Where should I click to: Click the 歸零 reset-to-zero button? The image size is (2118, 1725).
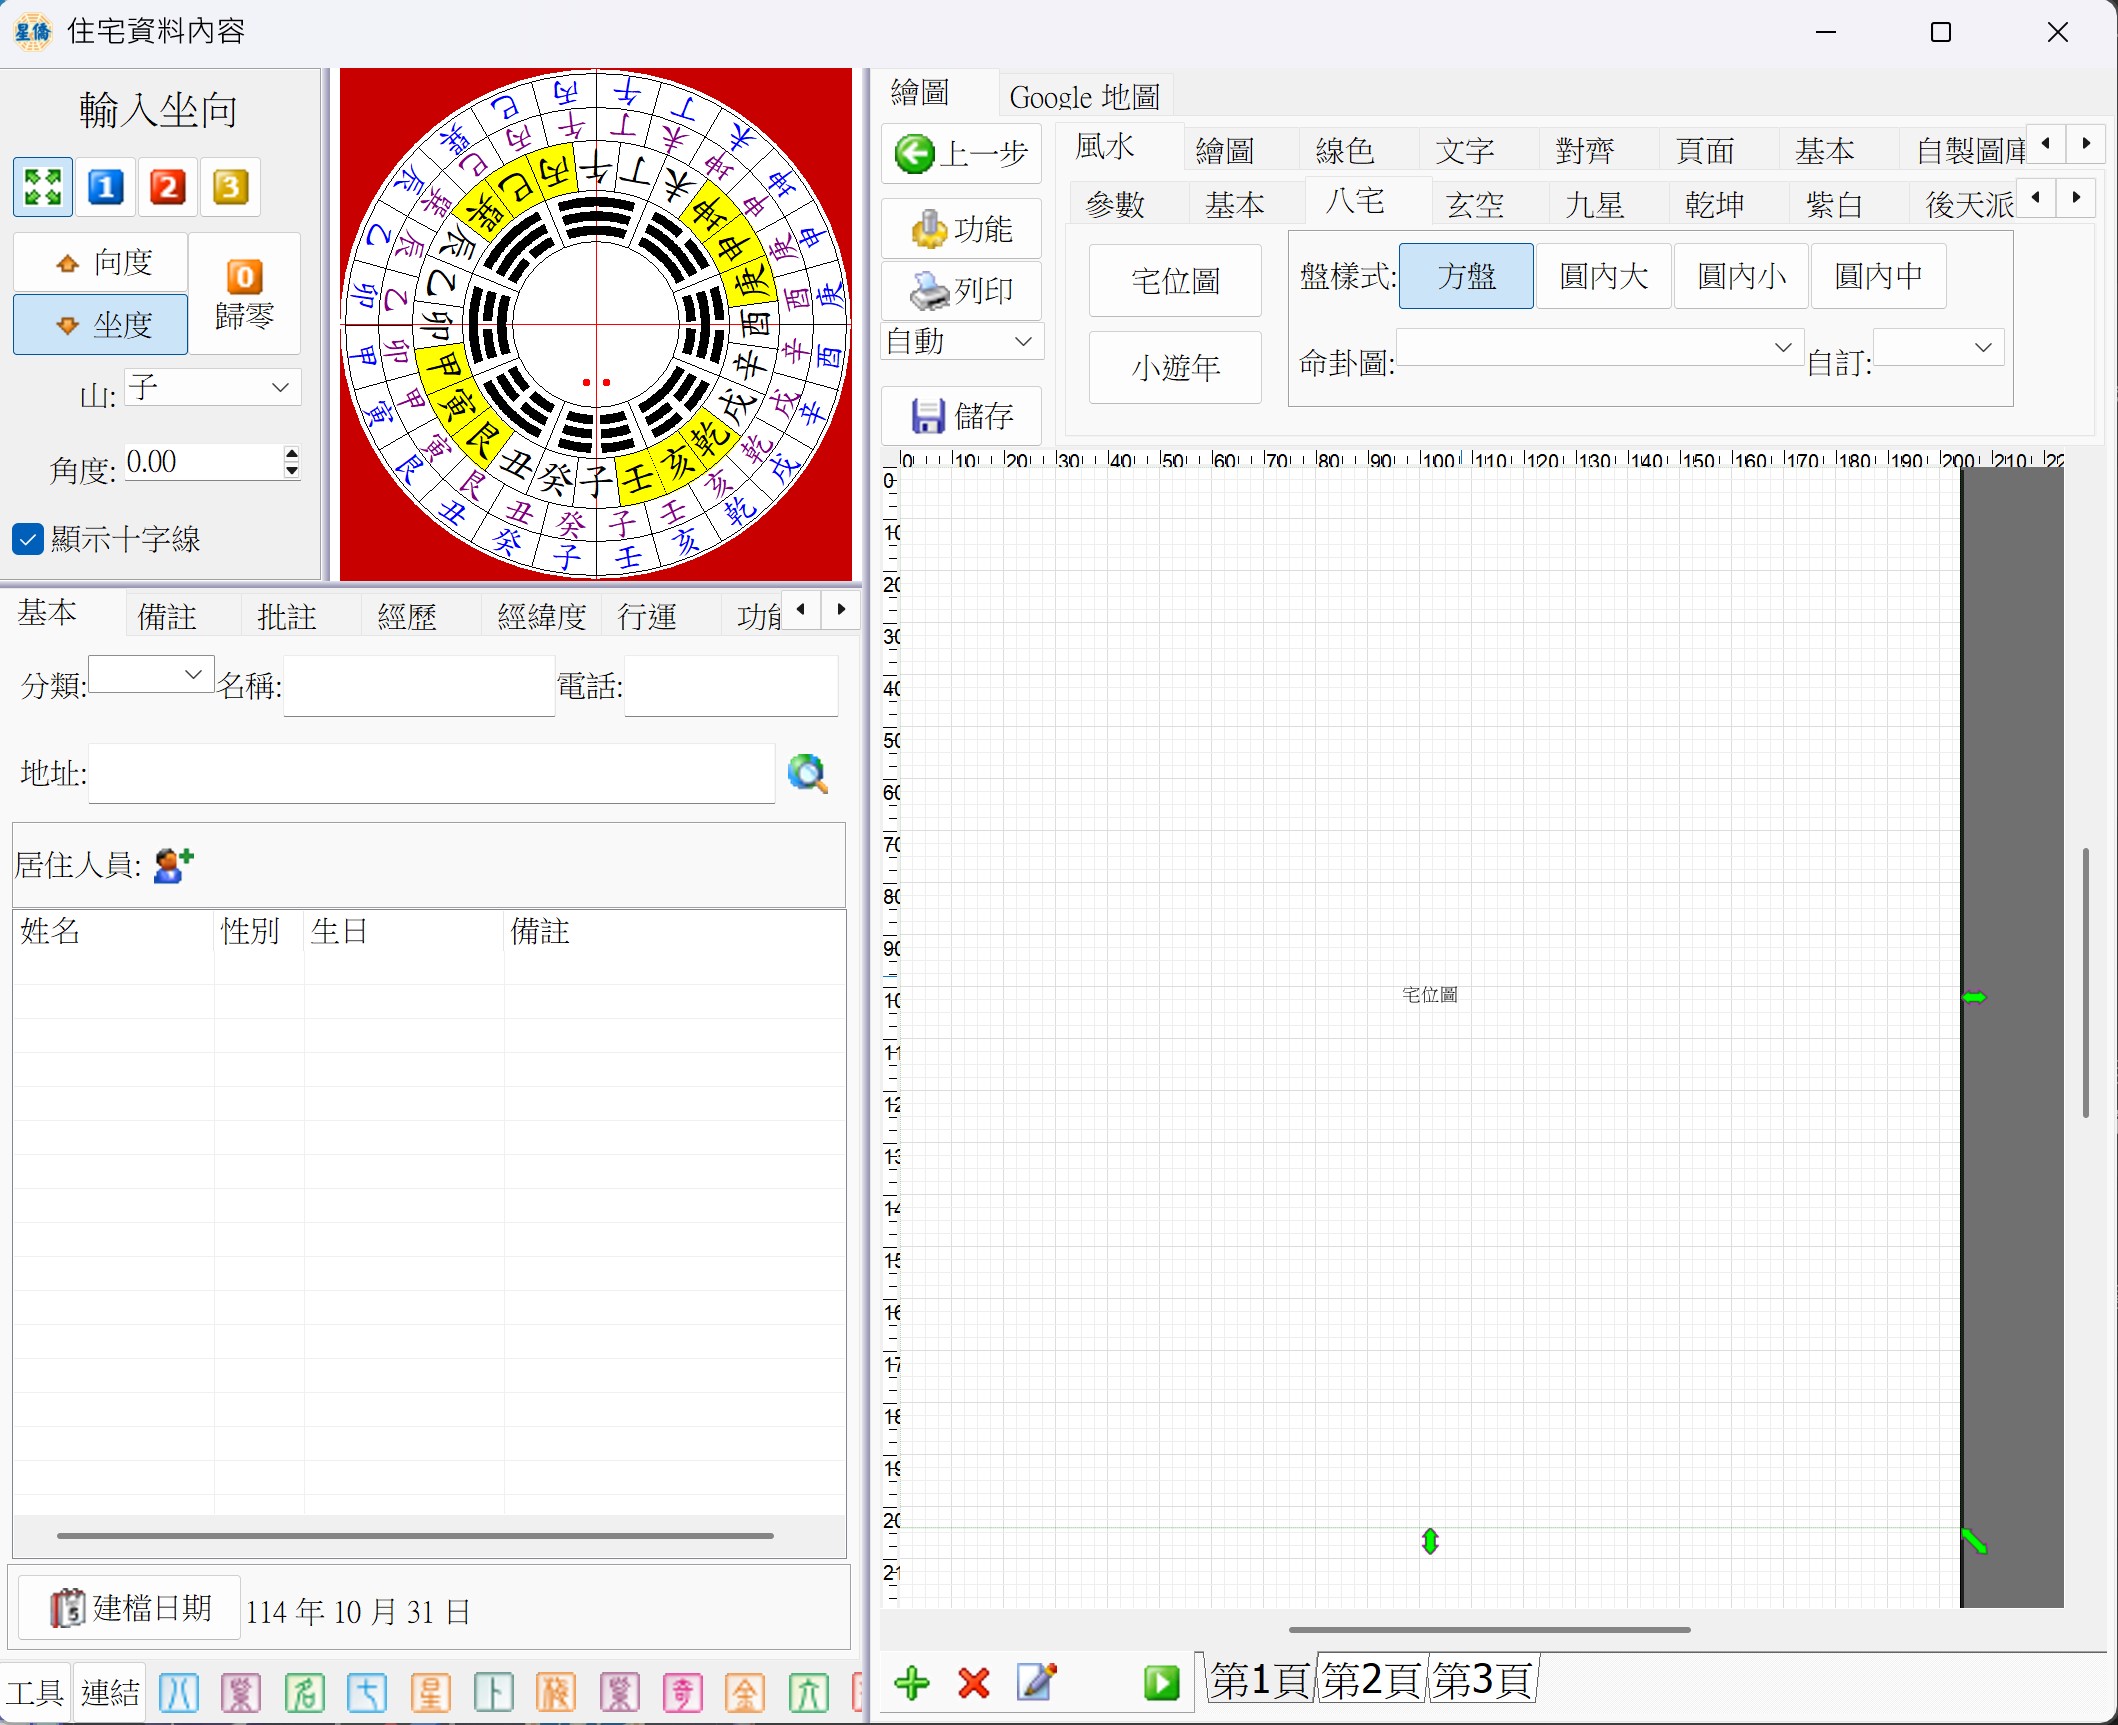click(244, 294)
